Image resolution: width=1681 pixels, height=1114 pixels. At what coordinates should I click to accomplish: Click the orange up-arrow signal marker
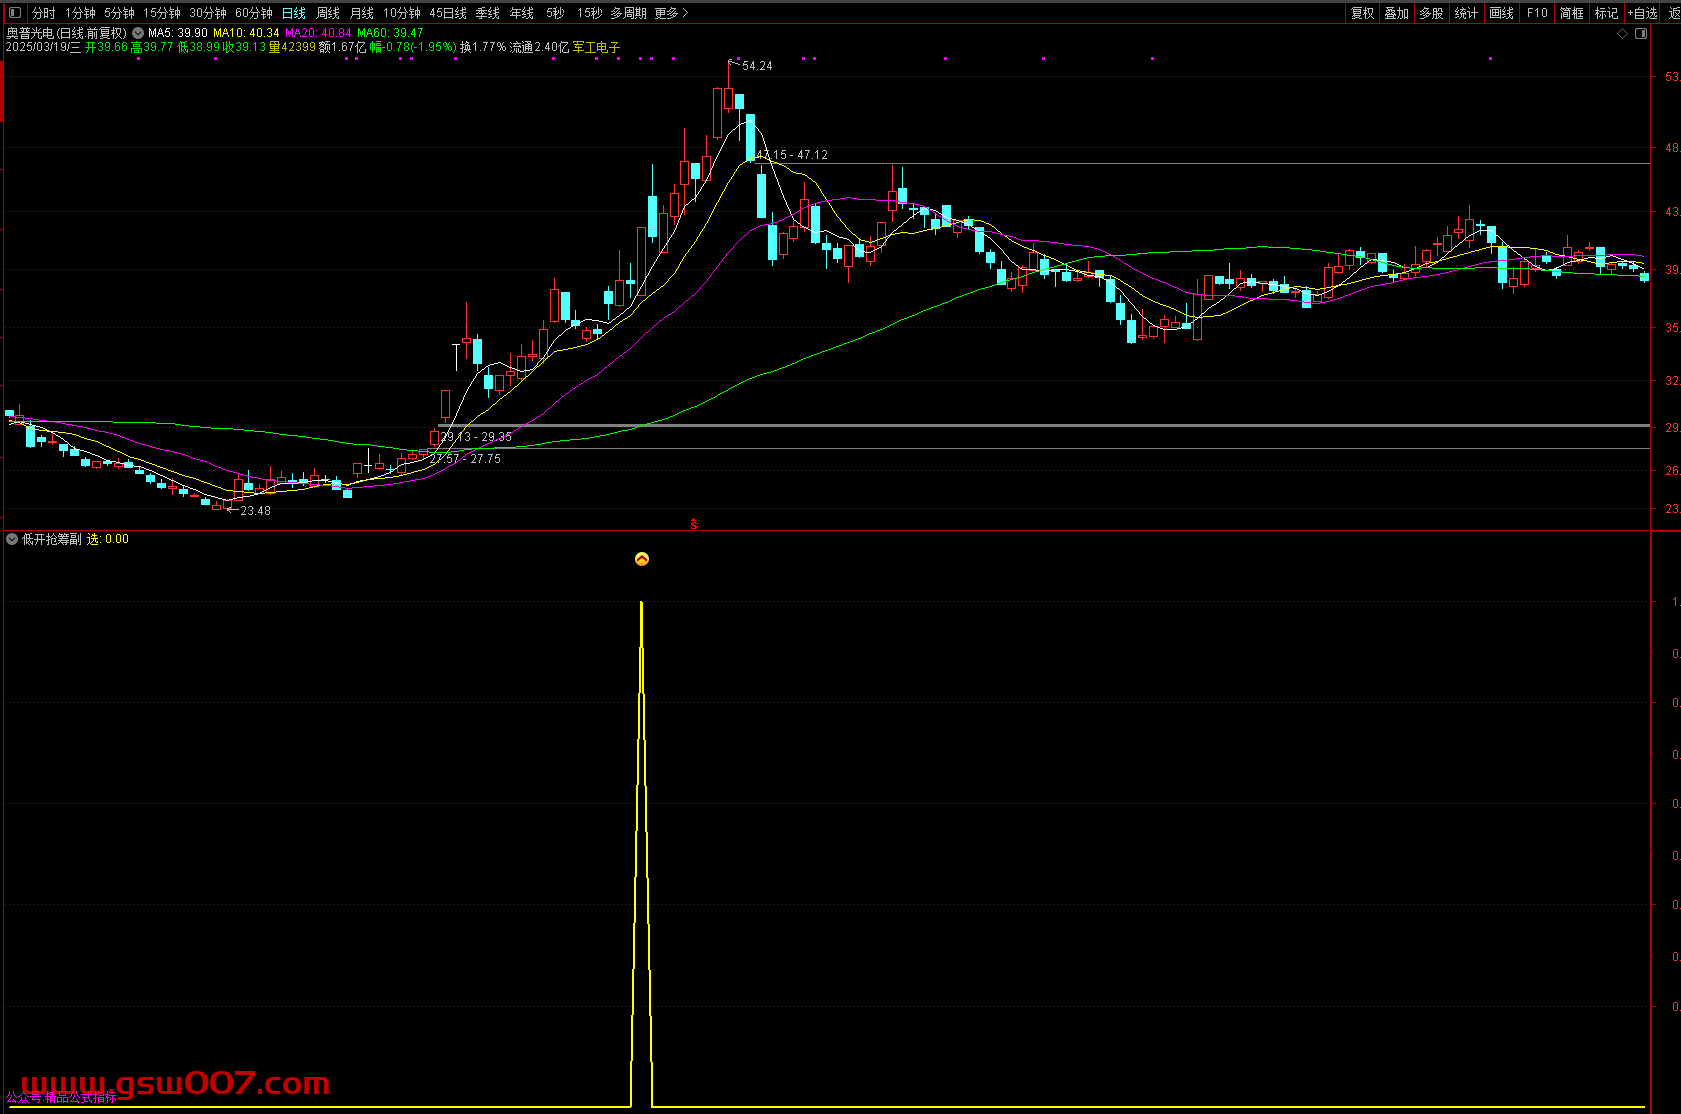(642, 559)
